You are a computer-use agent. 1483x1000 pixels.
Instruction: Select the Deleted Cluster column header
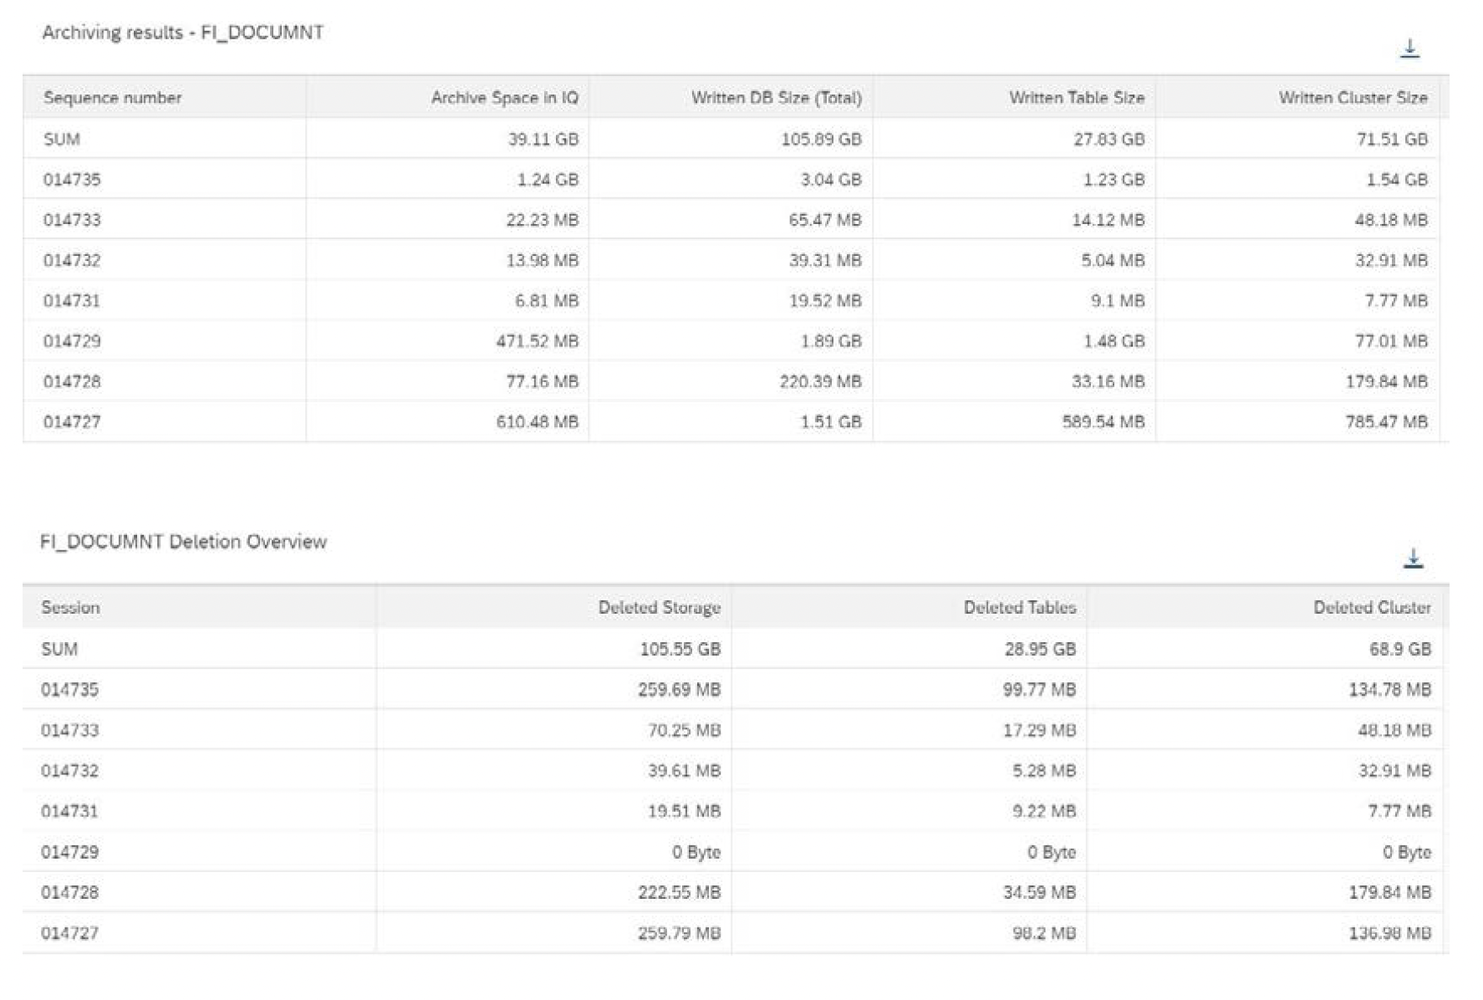click(x=1371, y=608)
